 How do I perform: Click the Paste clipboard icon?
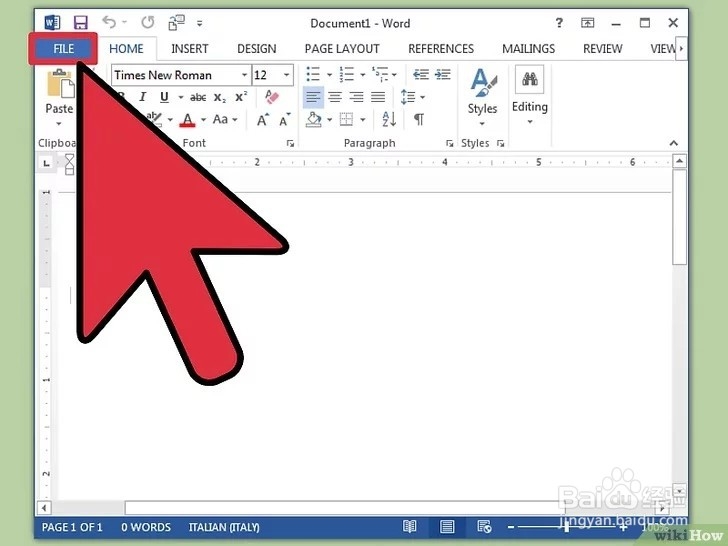[60, 84]
